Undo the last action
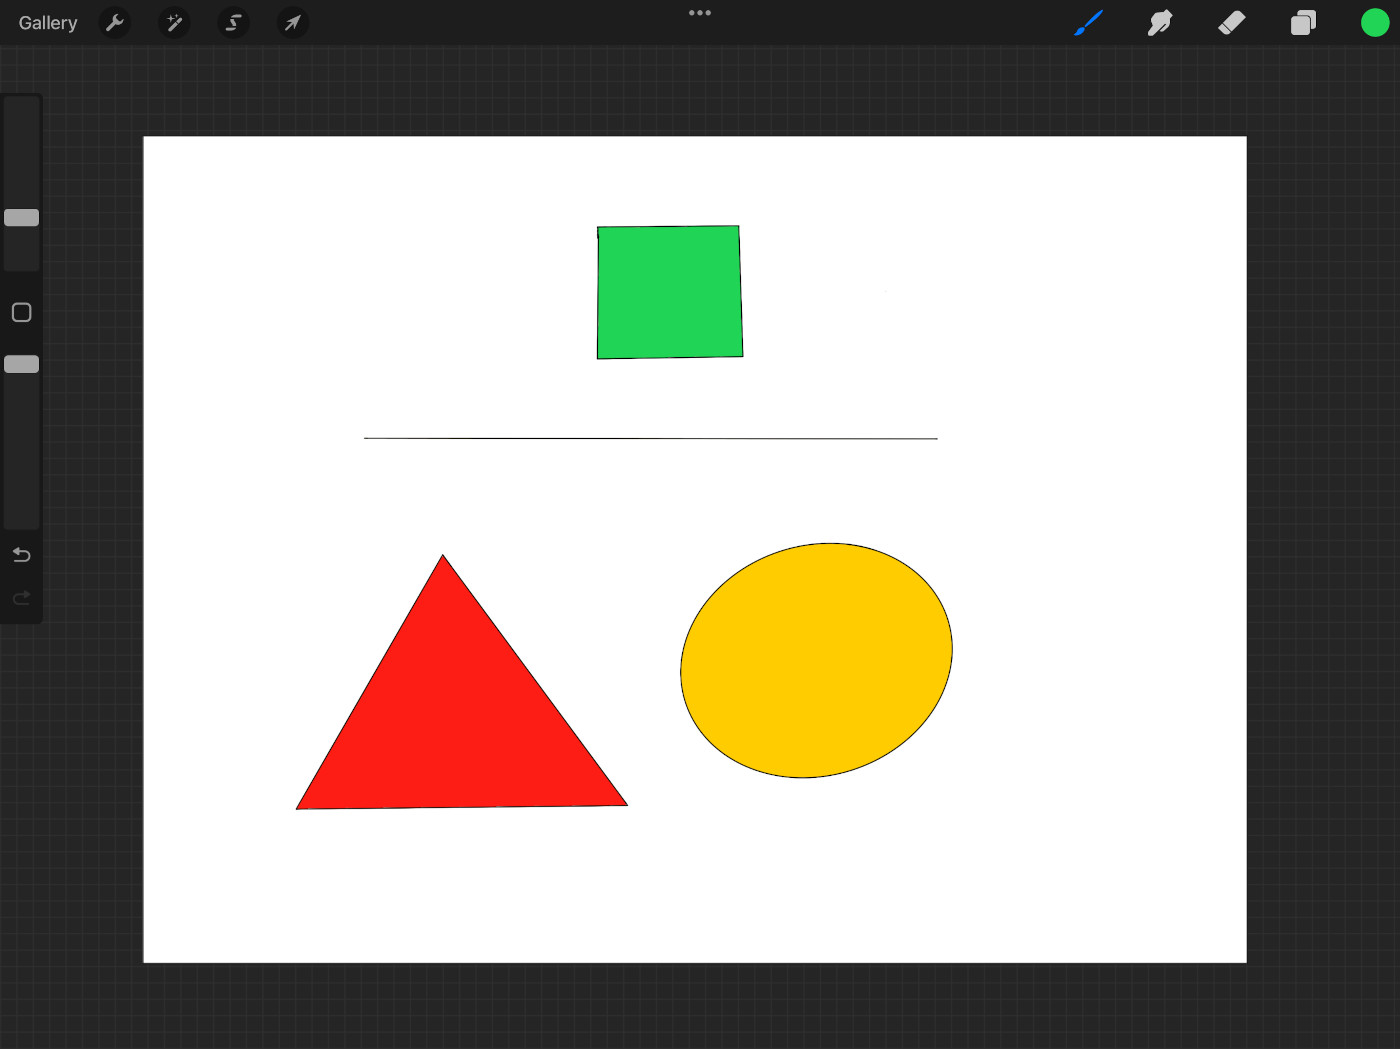The height and width of the screenshot is (1049, 1400). [x=22, y=555]
